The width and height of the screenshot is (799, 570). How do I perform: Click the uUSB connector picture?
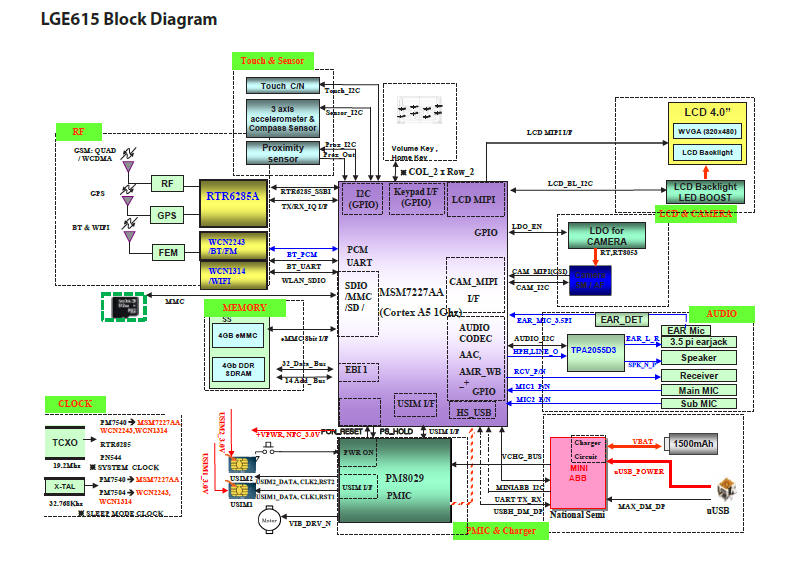(x=726, y=490)
